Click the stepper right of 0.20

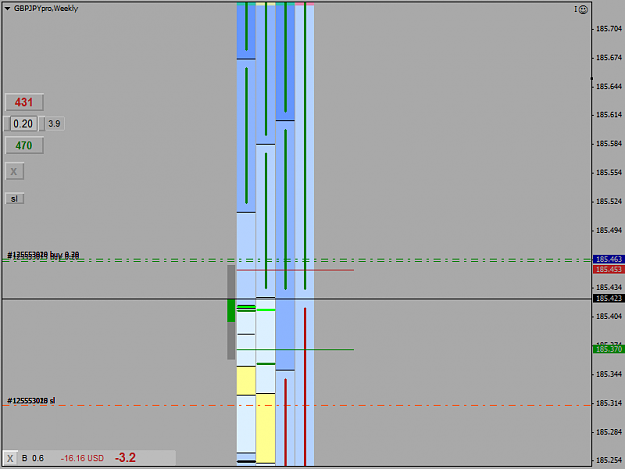tap(41, 124)
